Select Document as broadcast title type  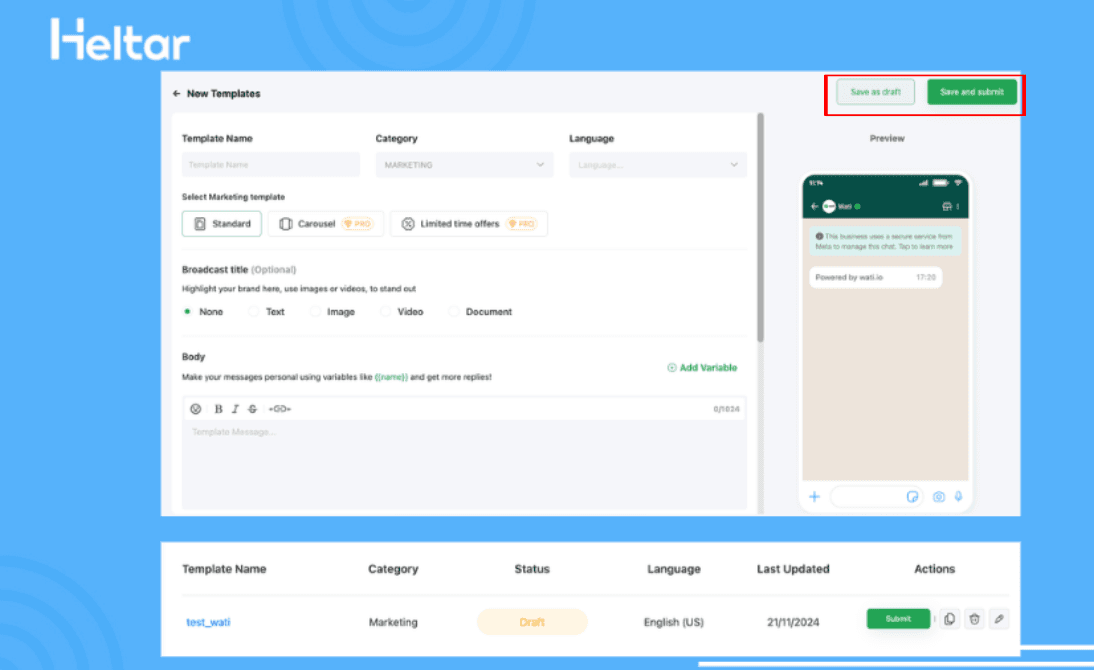(x=453, y=311)
